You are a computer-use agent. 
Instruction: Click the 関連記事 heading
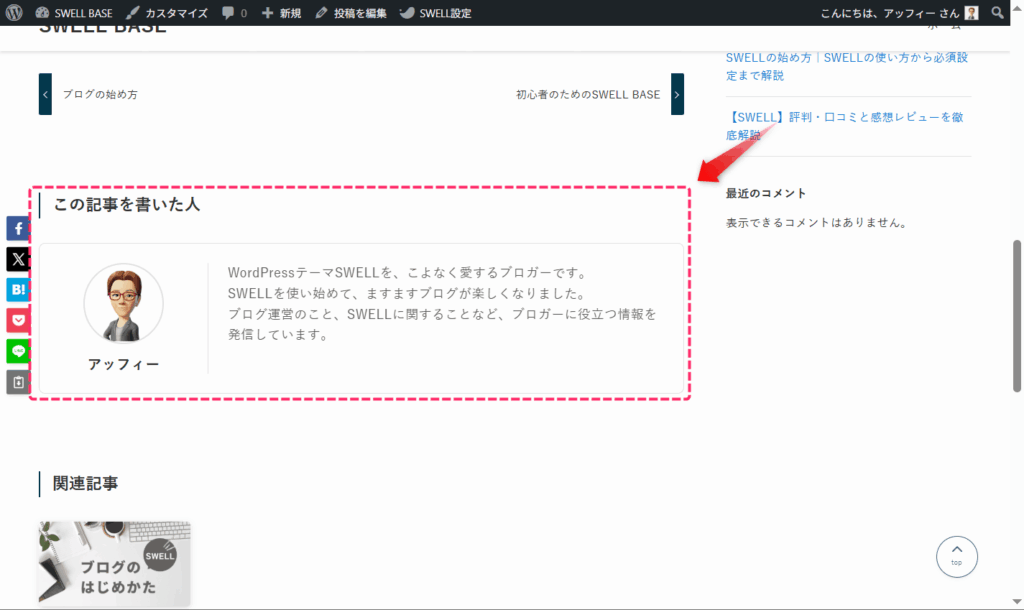(85, 483)
